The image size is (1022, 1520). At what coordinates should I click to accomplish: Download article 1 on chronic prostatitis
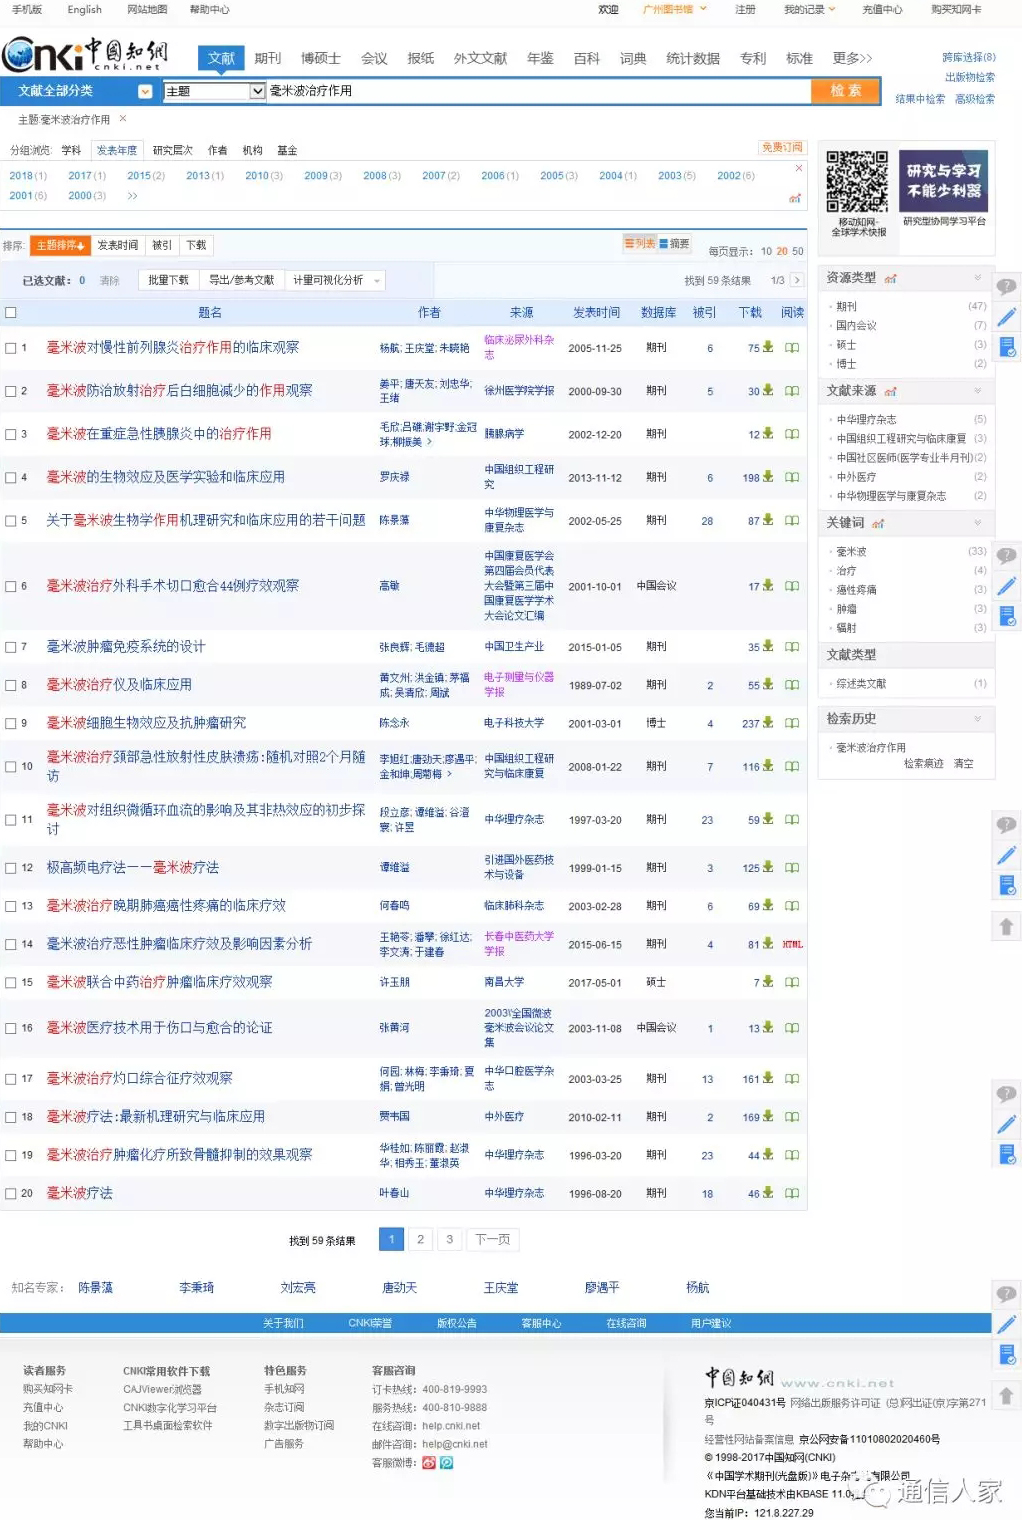(768, 347)
